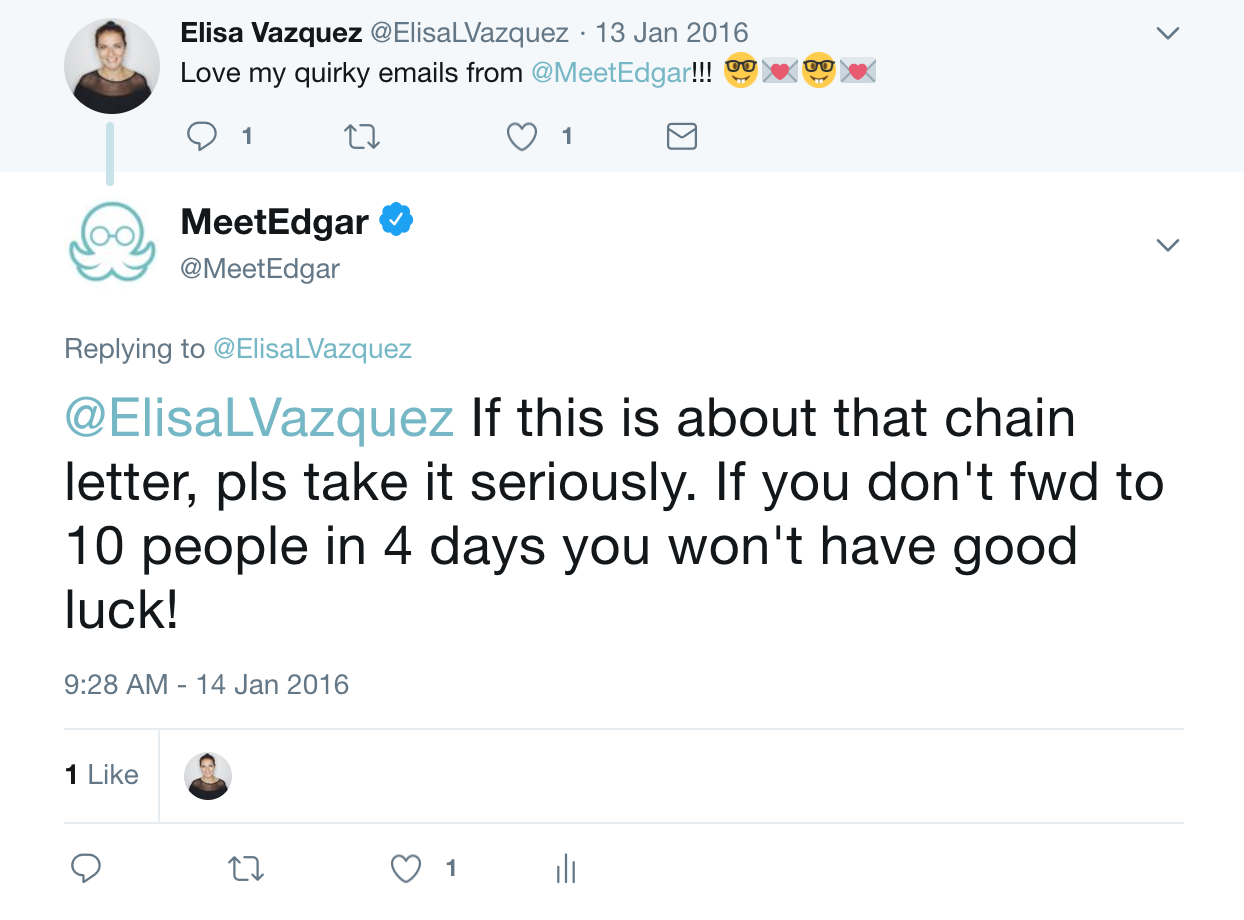View tweet activity analytics bars icon
Viewport: 1244px width, 920px height.
[566, 868]
